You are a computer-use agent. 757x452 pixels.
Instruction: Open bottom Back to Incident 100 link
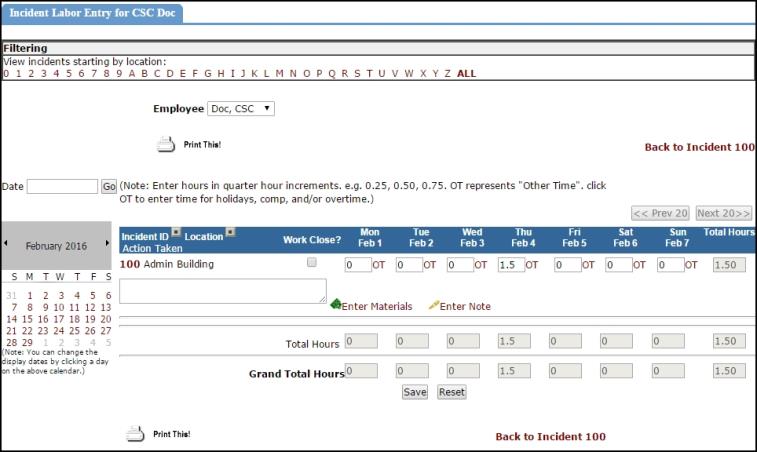(550, 437)
